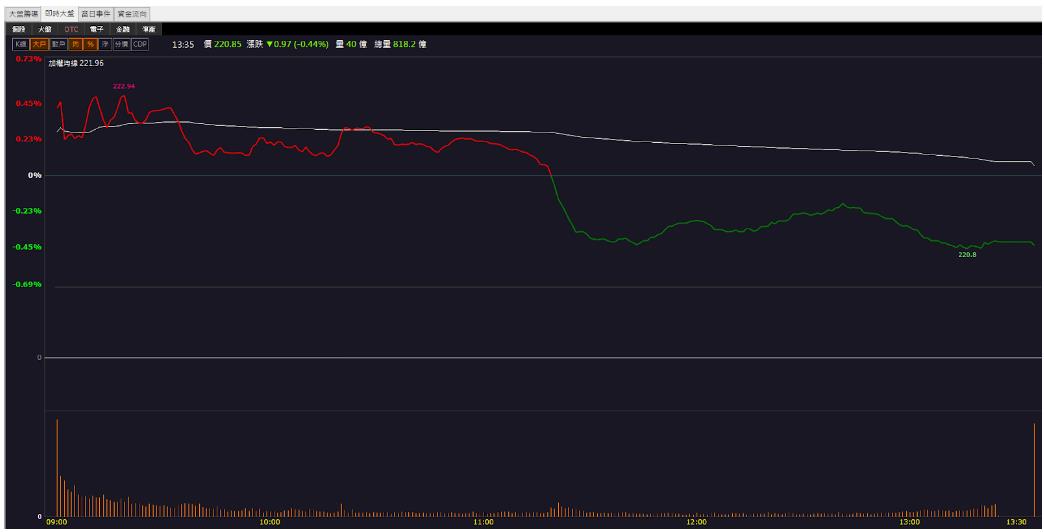Select the 大盤 market button

[45, 29]
